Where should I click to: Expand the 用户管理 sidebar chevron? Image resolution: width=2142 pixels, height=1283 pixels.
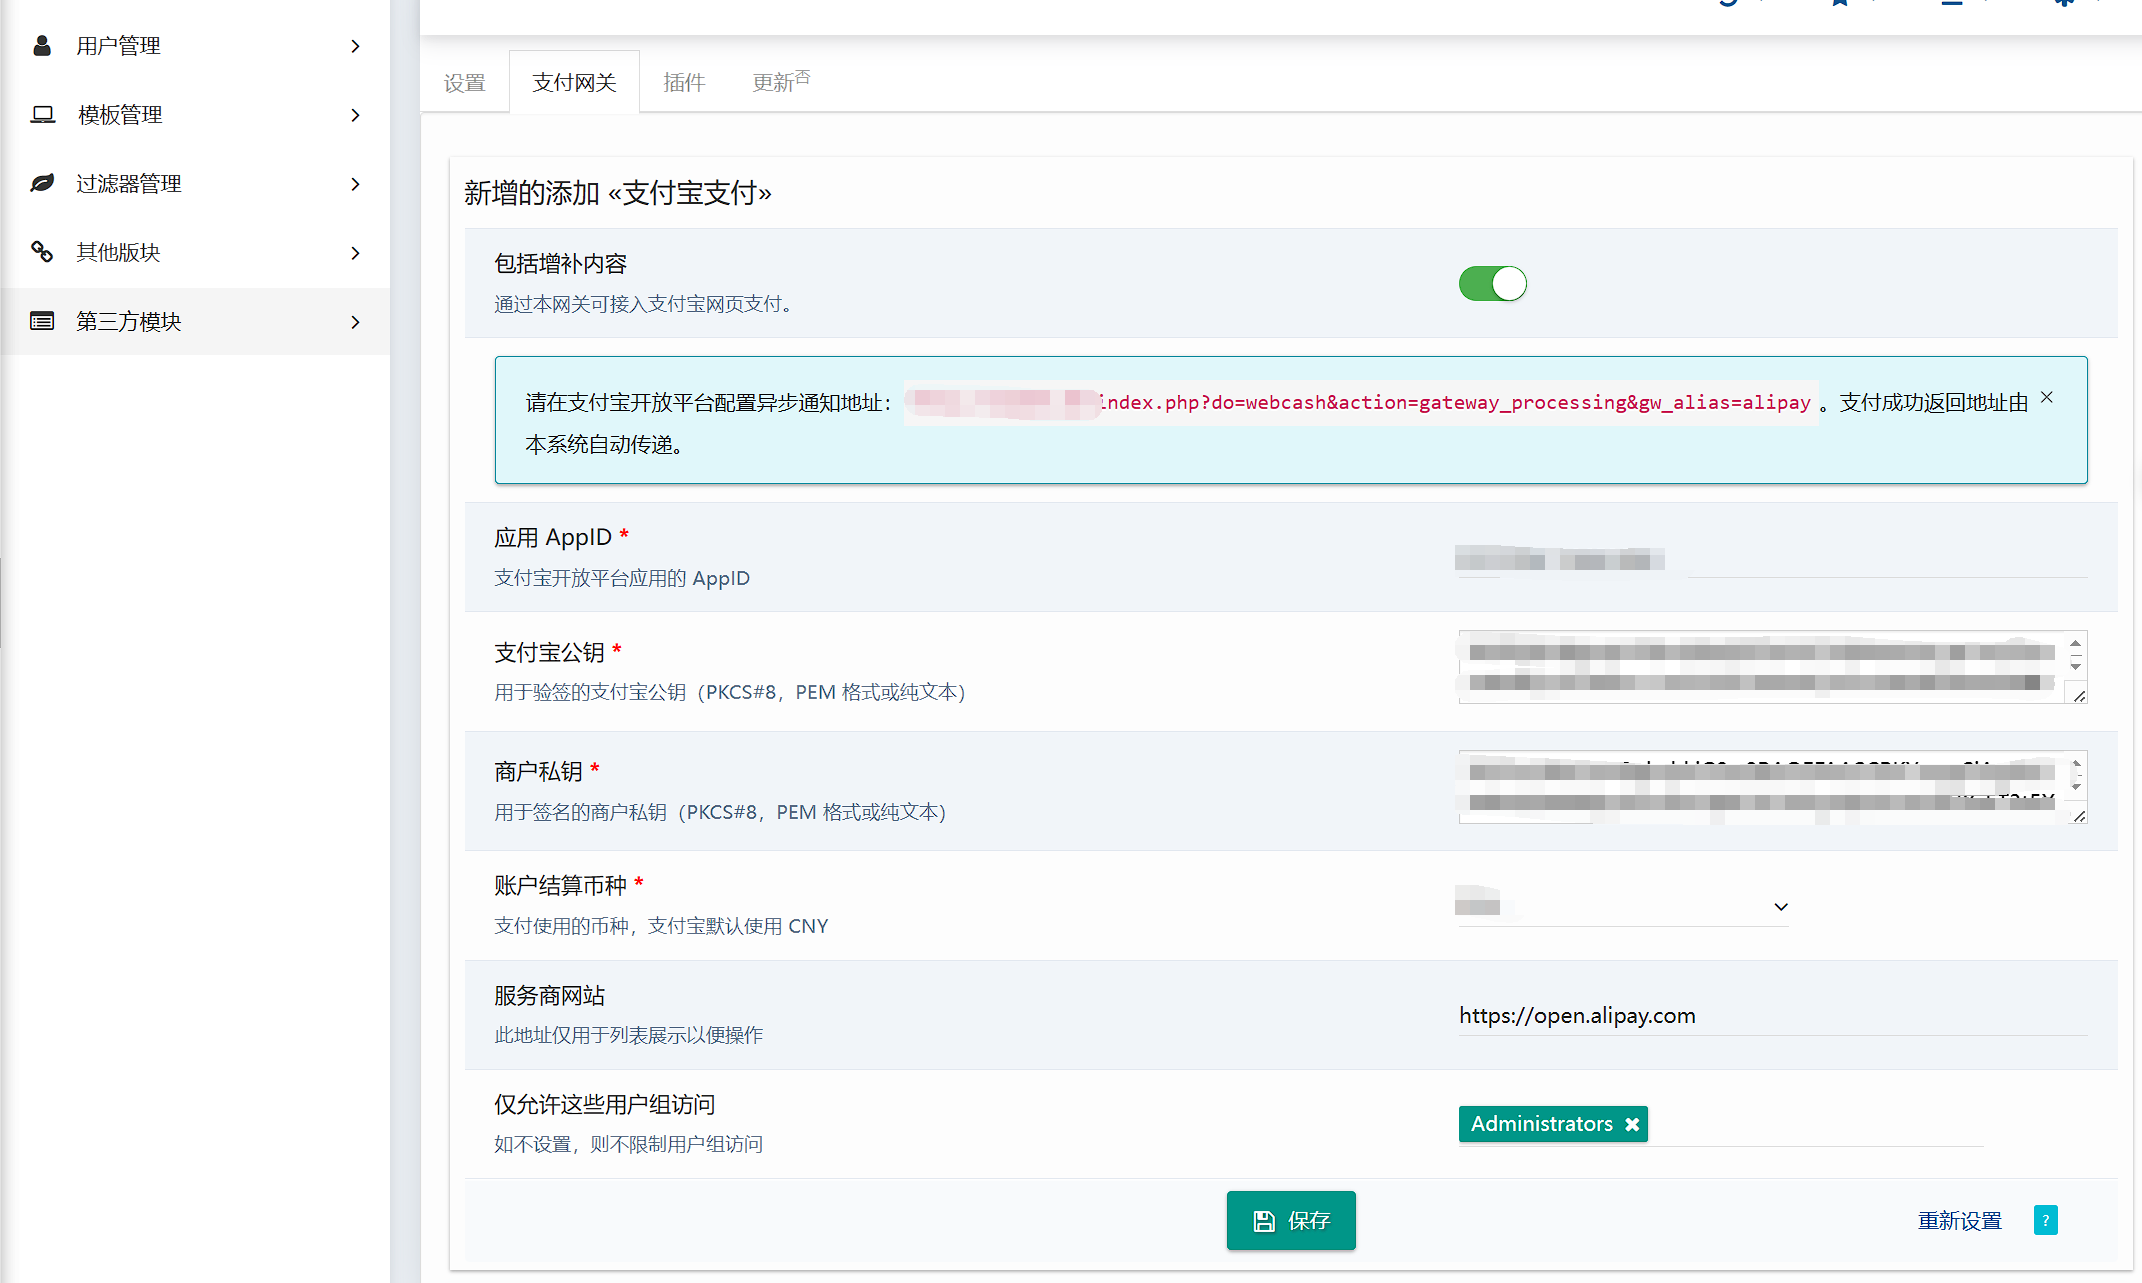click(x=355, y=46)
